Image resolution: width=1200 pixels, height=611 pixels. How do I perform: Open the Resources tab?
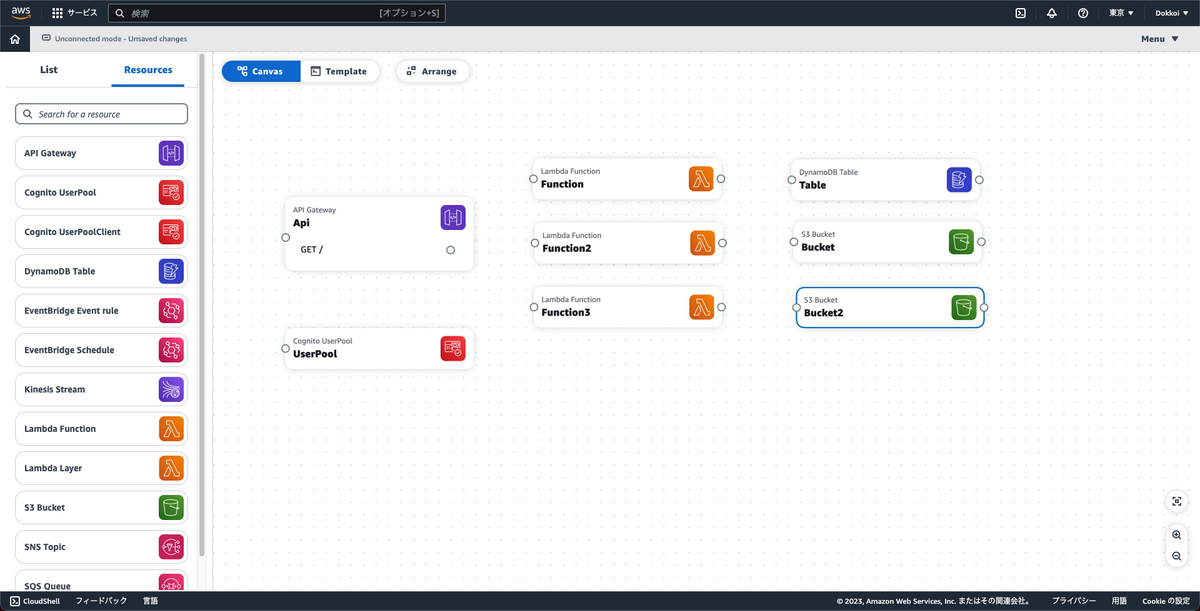(148, 70)
